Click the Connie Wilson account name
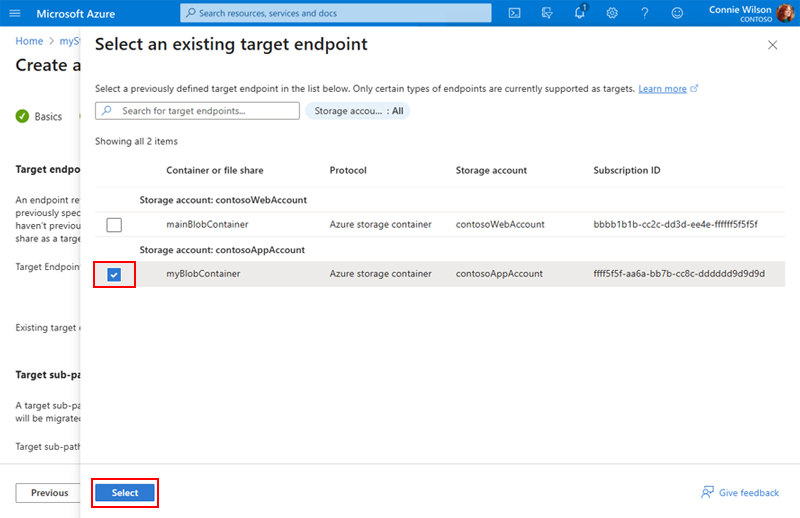Image resolution: width=800 pixels, height=518 pixels. click(740, 10)
